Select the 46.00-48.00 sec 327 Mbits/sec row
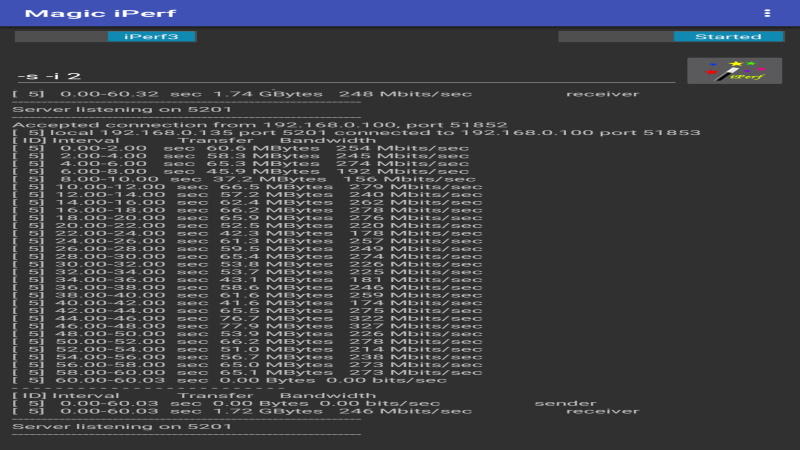Screen dimensions: 800x450 [x=247, y=326]
